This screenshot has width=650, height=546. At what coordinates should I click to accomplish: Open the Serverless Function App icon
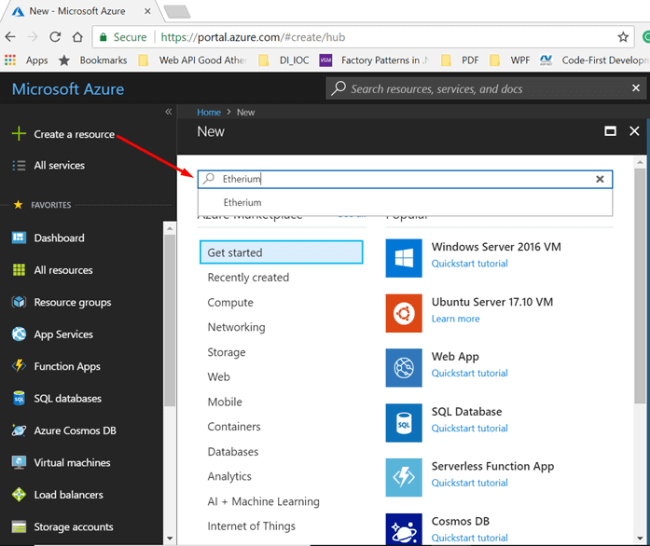(x=403, y=477)
